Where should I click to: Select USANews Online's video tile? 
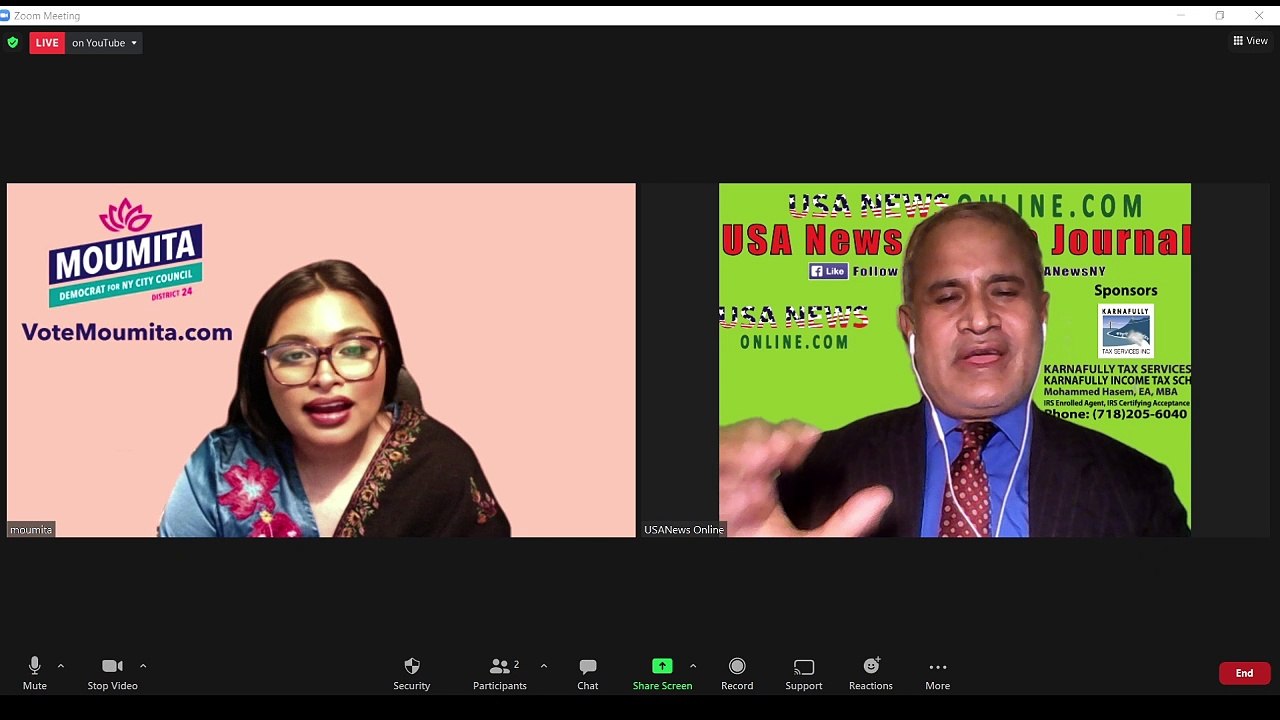pyautogui.click(x=955, y=360)
